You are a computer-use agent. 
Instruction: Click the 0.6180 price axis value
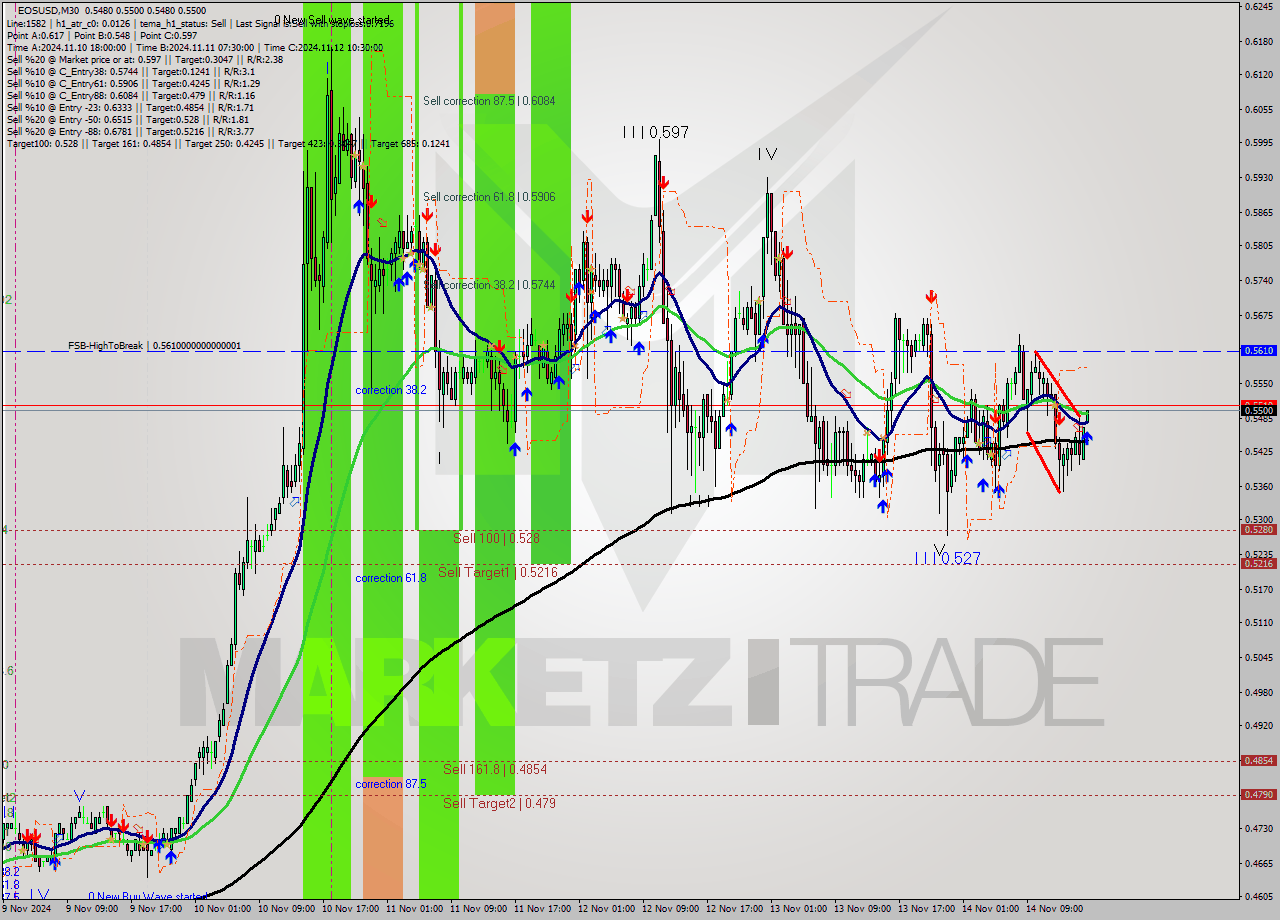coord(1258,41)
